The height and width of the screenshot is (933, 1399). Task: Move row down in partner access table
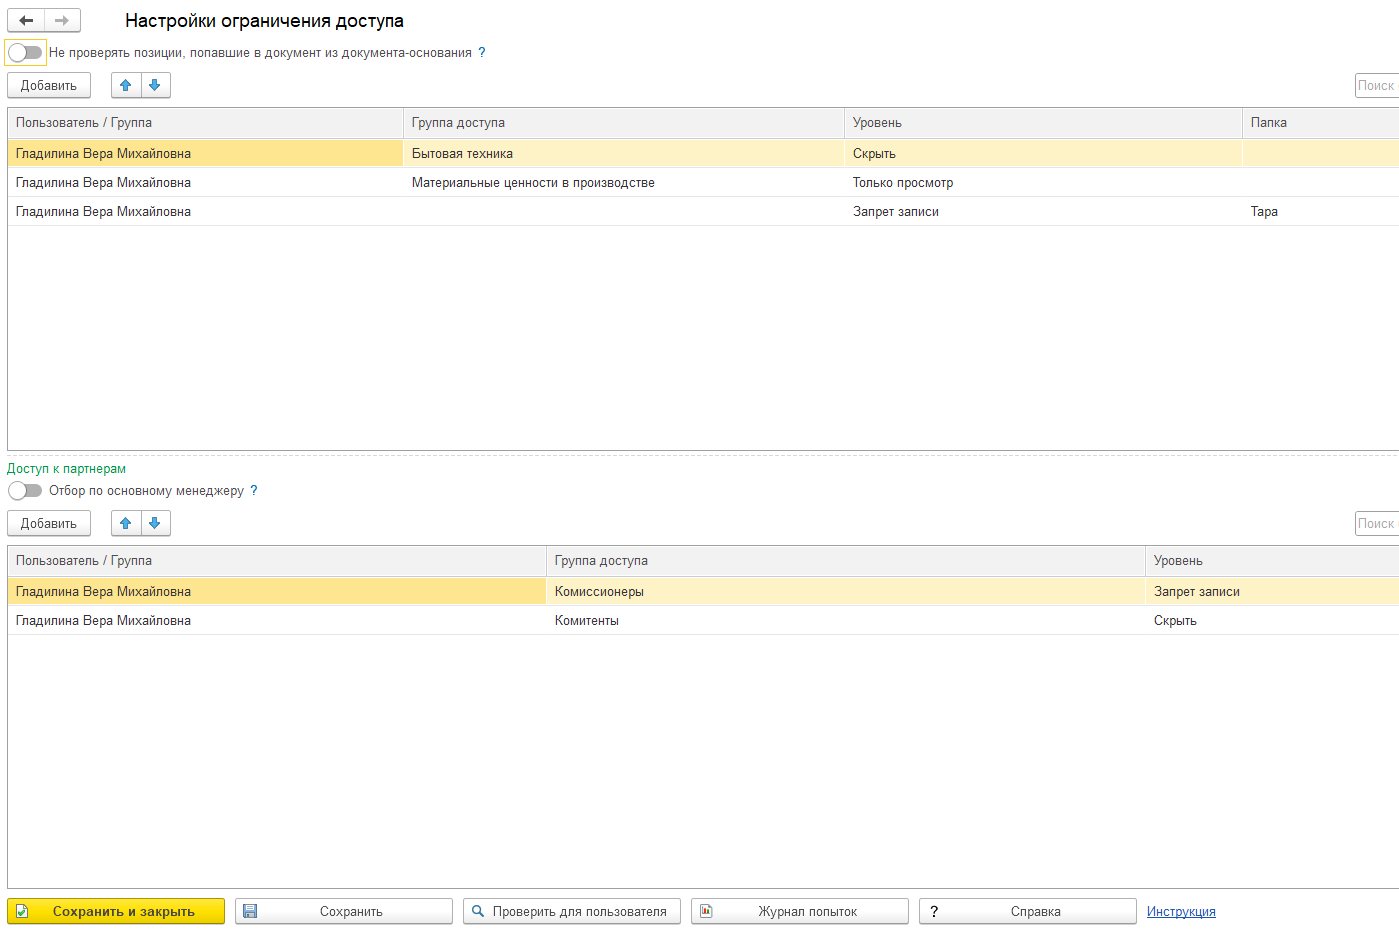(155, 523)
